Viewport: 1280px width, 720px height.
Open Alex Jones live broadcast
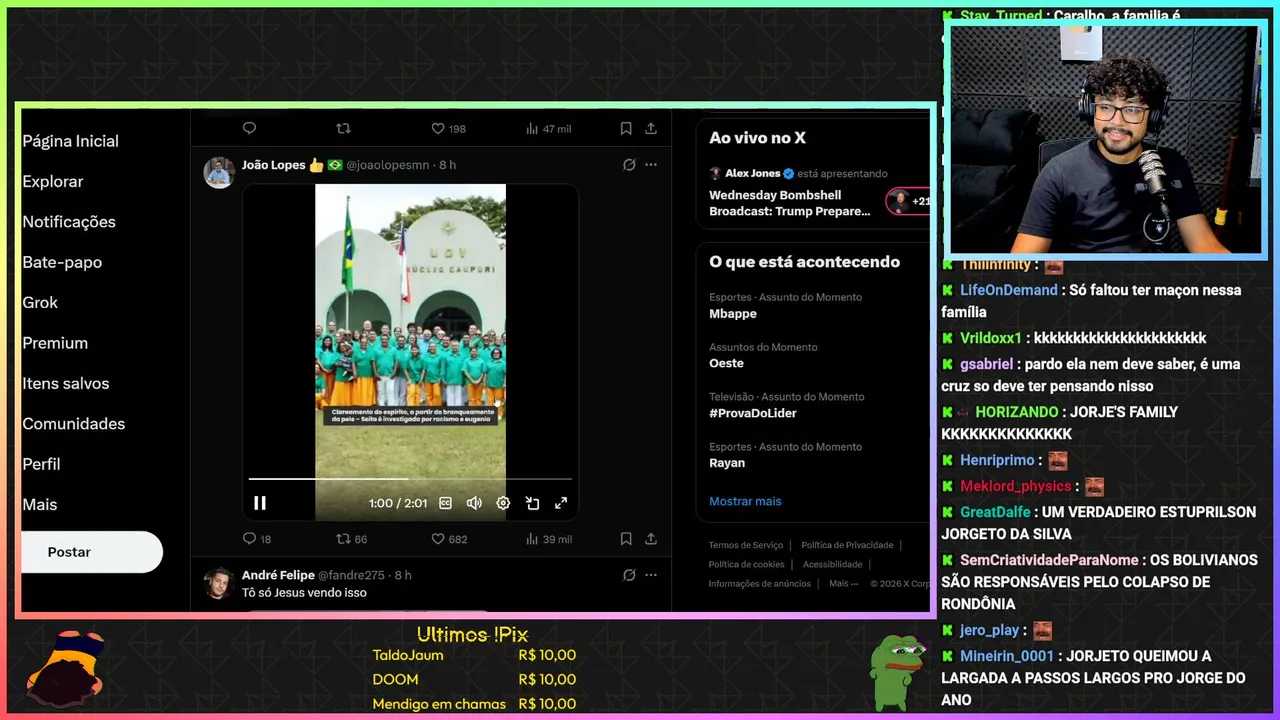click(x=790, y=203)
